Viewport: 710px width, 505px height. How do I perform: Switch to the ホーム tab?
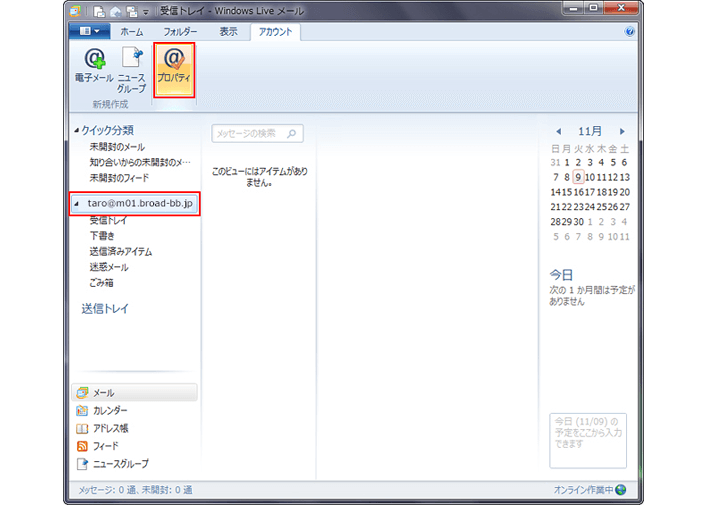point(131,32)
